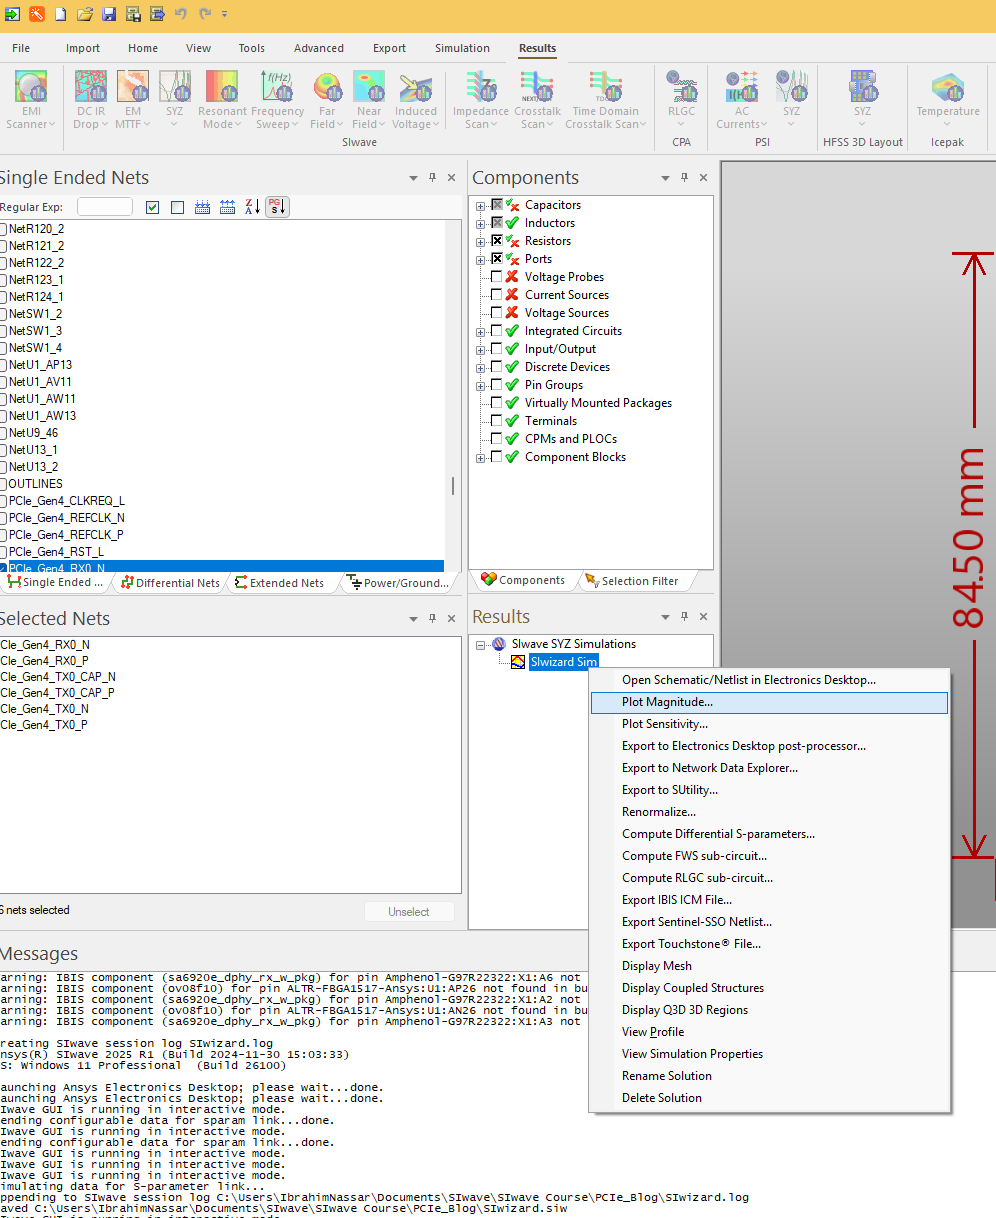Uncheck the Ports checkbox in Components

click(x=495, y=258)
